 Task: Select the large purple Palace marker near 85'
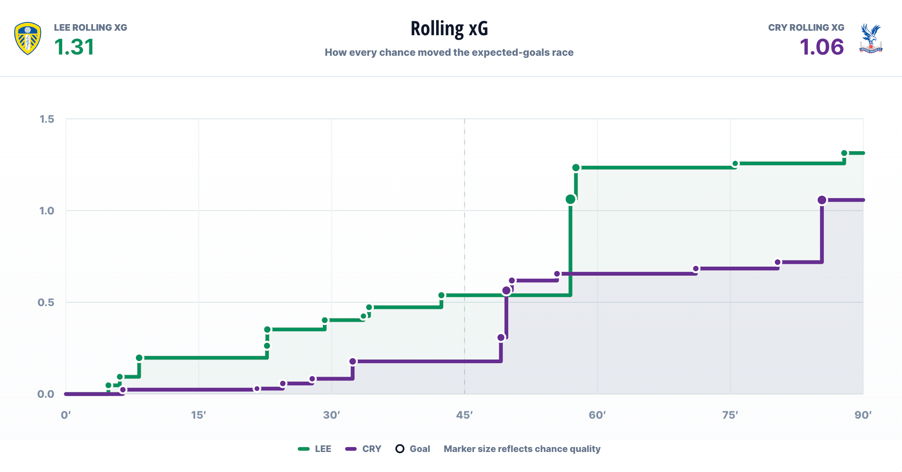tap(821, 200)
